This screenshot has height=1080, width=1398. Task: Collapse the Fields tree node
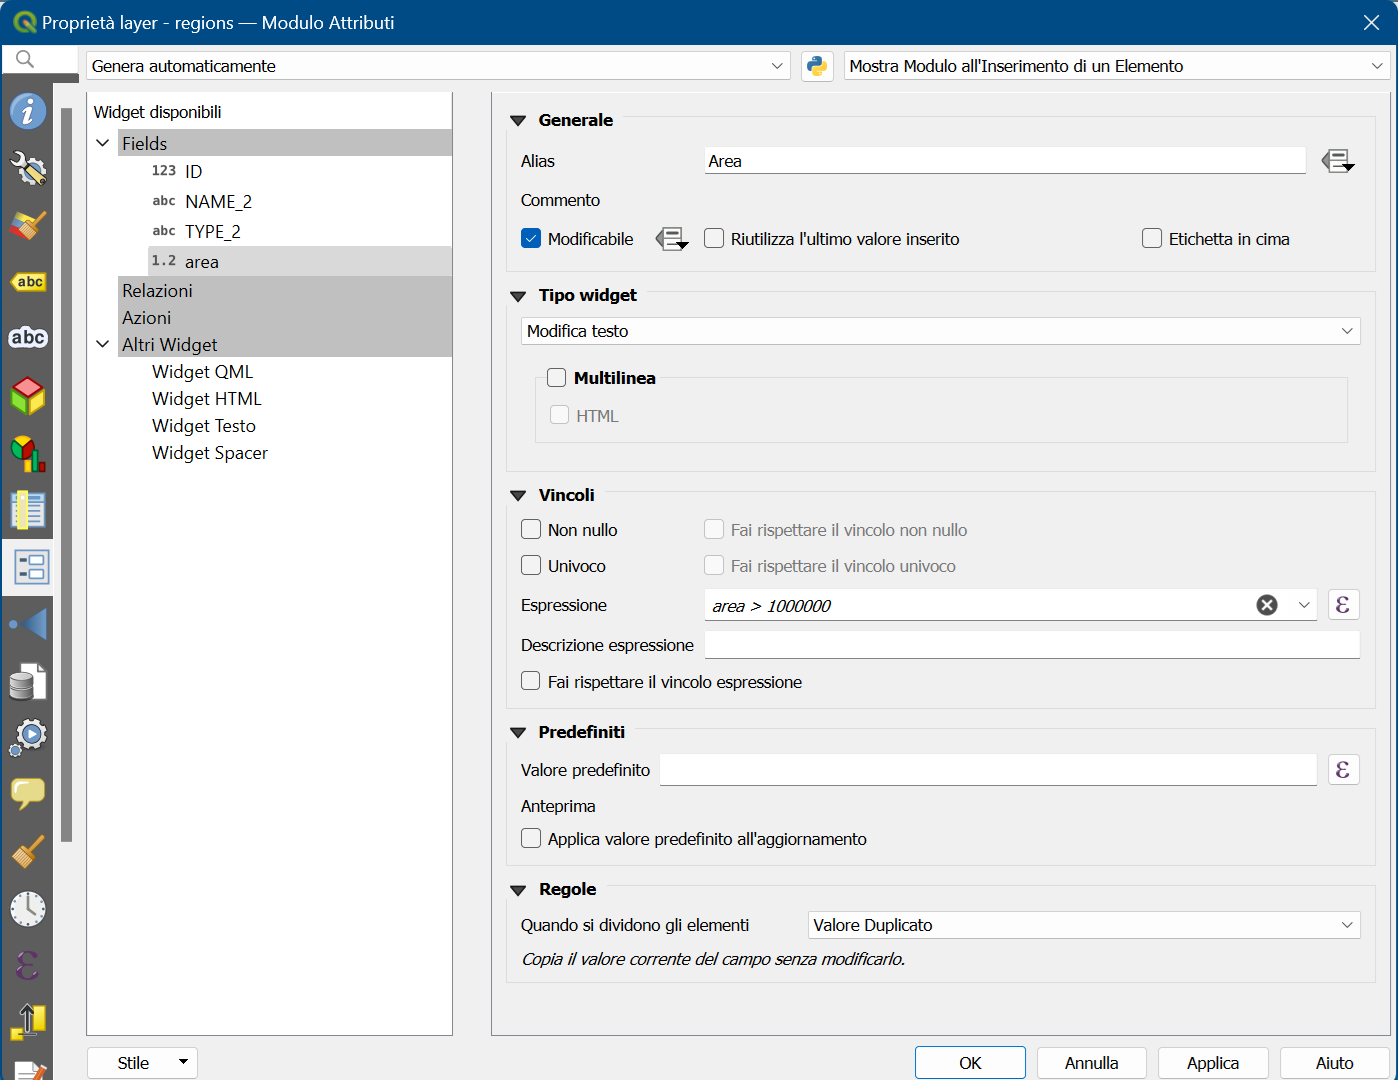click(x=103, y=143)
